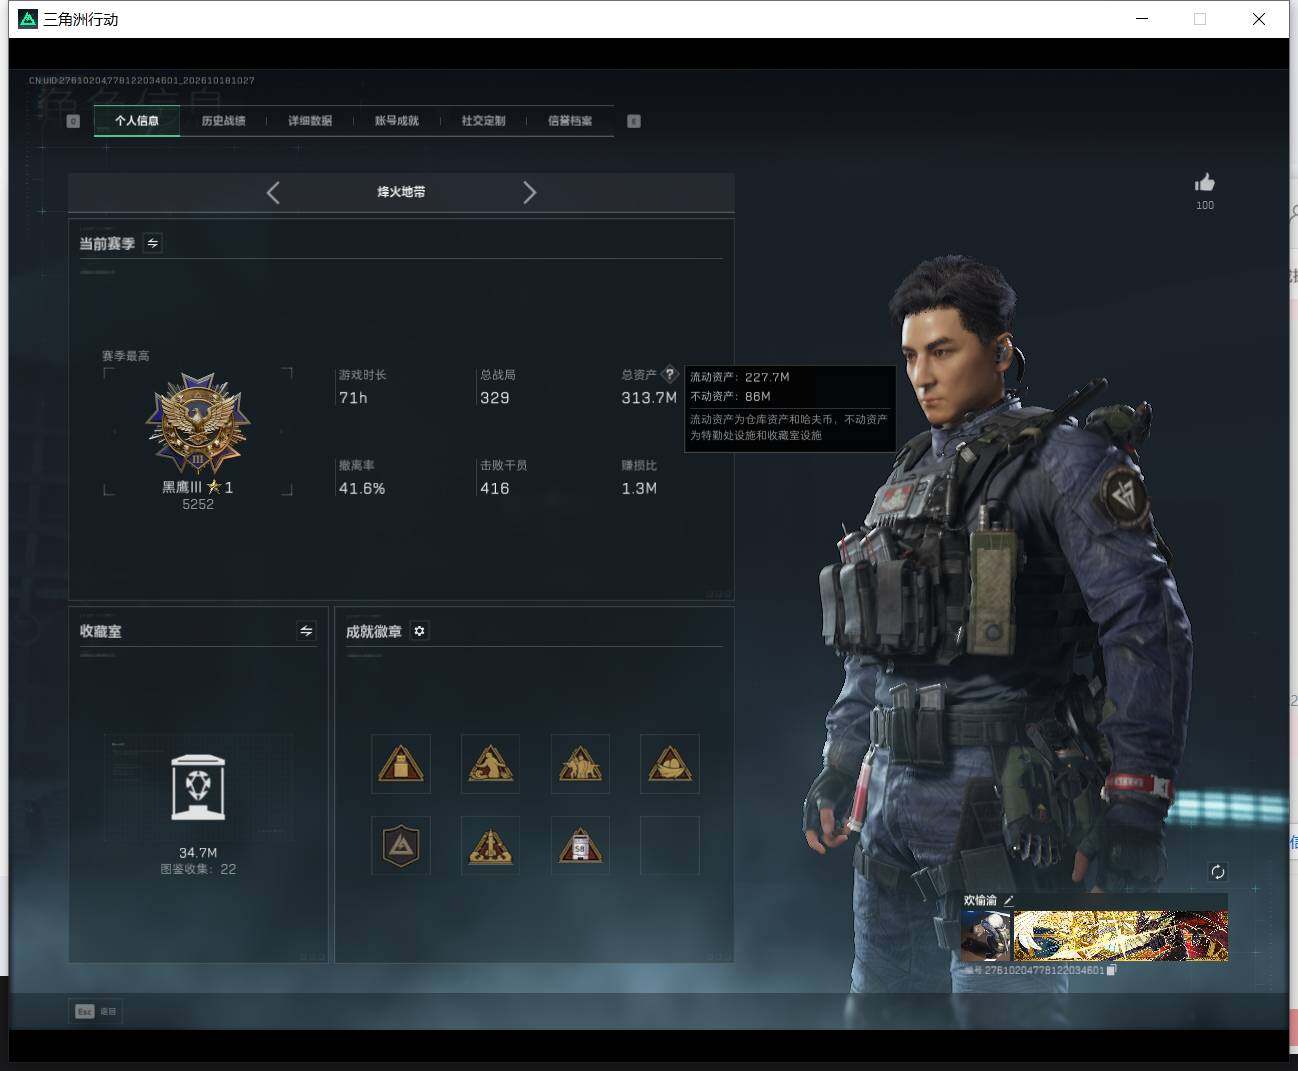Screen dimensions: 1298x1071
Task: Click the Esc 返回 back button
Action: 96,1011
